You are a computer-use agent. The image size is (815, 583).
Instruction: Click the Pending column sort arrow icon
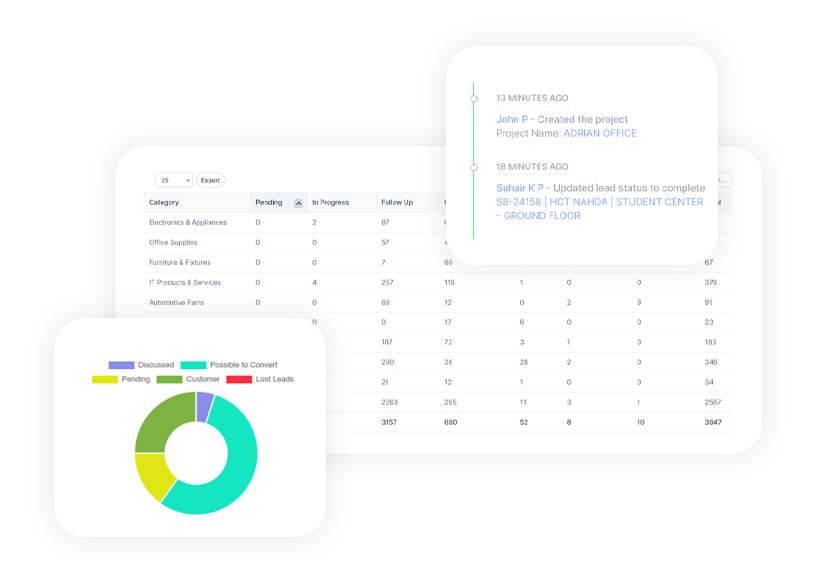click(298, 203)
